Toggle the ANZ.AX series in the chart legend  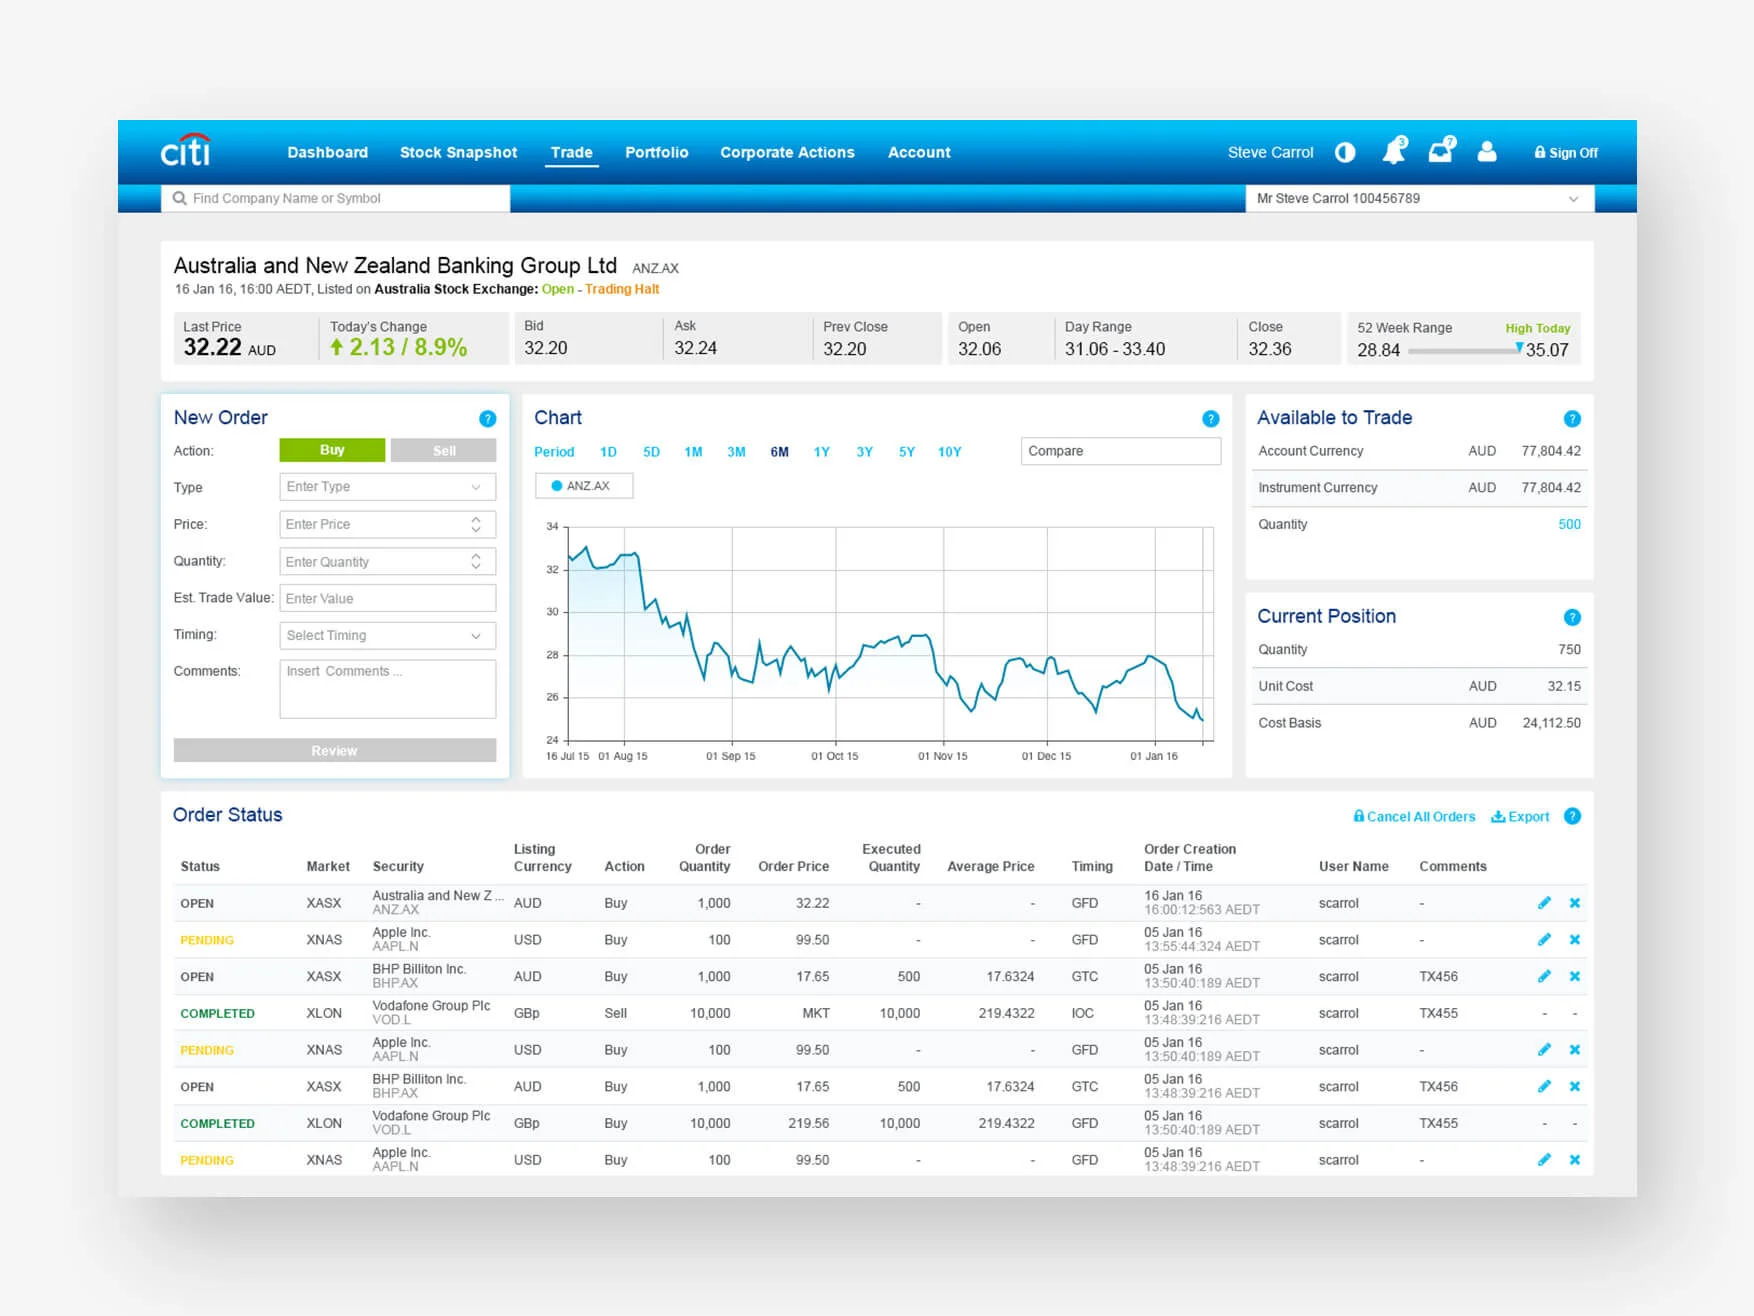click(584, 485)
